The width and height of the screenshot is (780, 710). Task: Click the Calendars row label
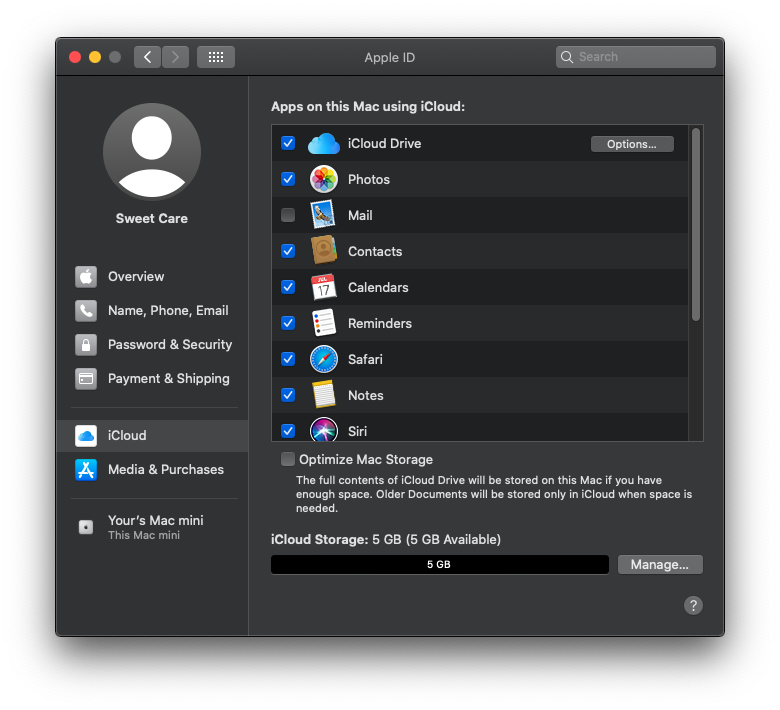(x=378, y=288)
